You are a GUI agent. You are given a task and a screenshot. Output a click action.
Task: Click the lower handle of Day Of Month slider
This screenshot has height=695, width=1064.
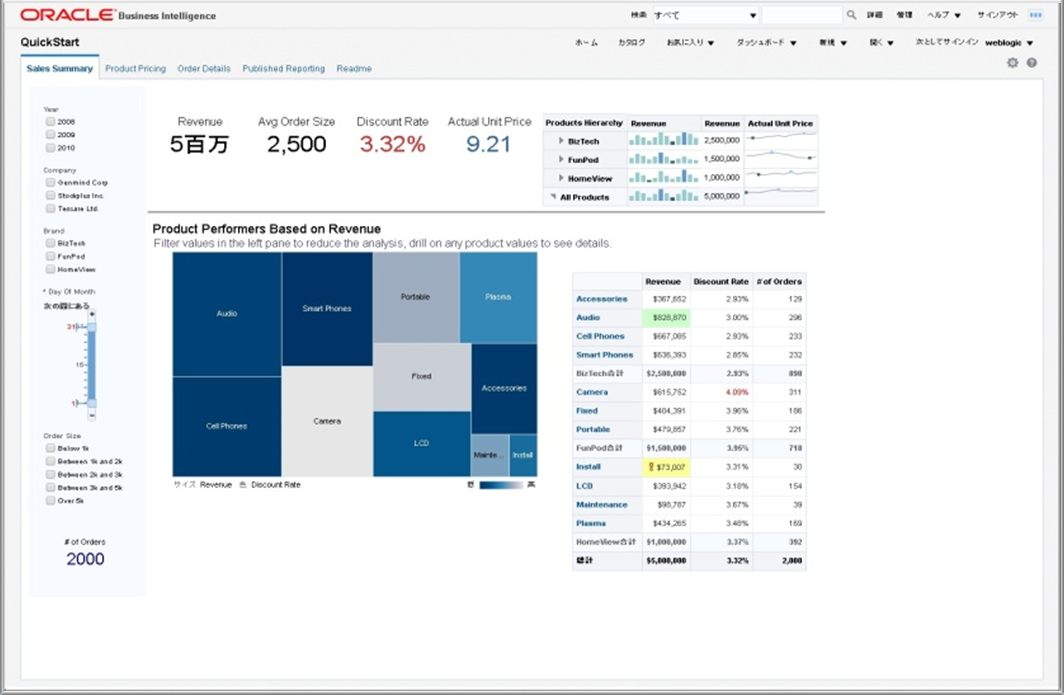92,403
